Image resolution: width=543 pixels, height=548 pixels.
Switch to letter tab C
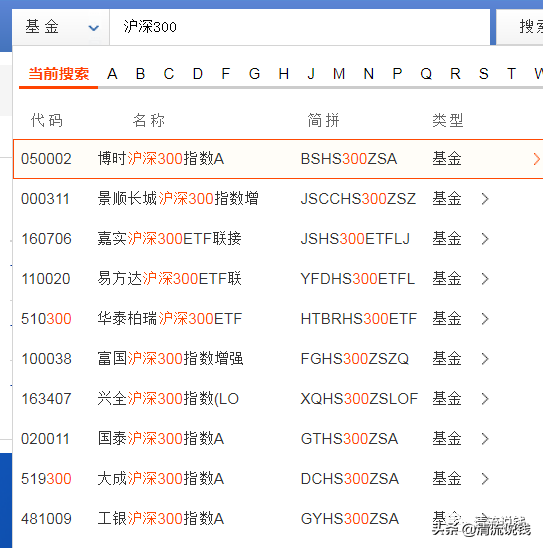tap(169, 74)
